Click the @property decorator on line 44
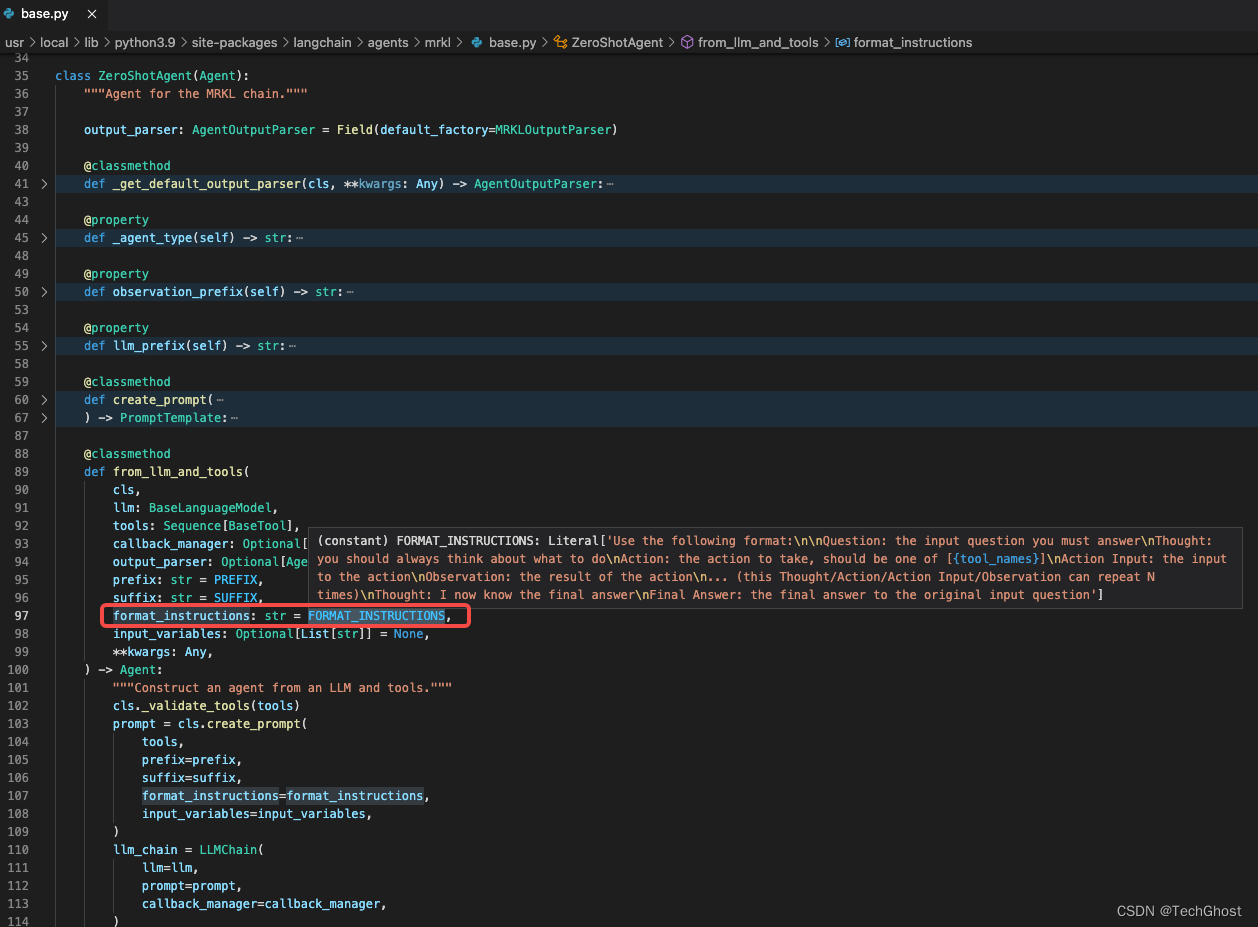Screen dimensions: 1258x927 116,220
